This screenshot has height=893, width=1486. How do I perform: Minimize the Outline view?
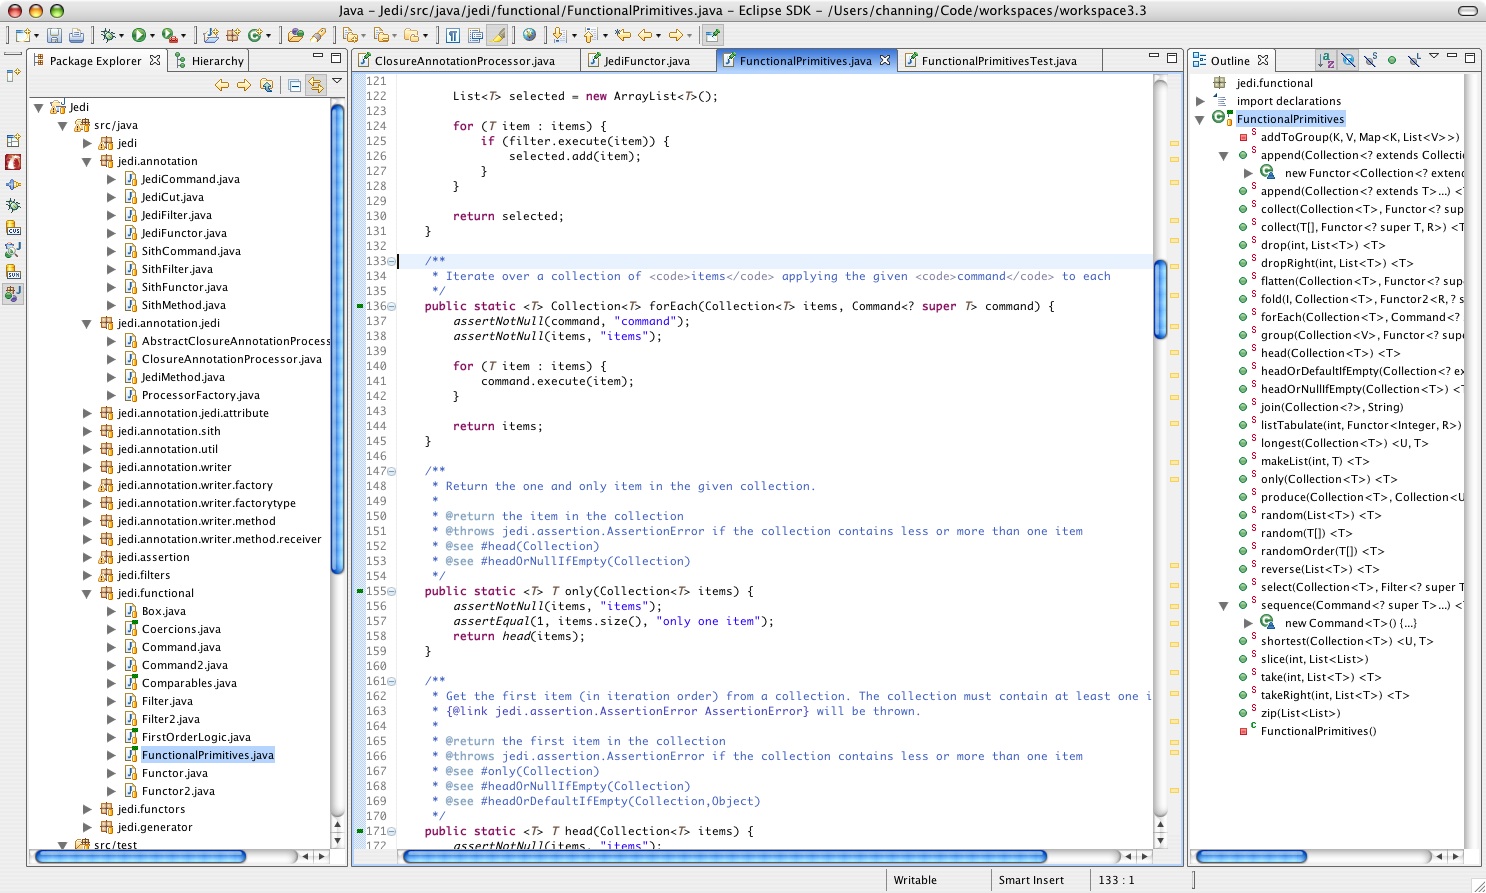point(1452,57)
